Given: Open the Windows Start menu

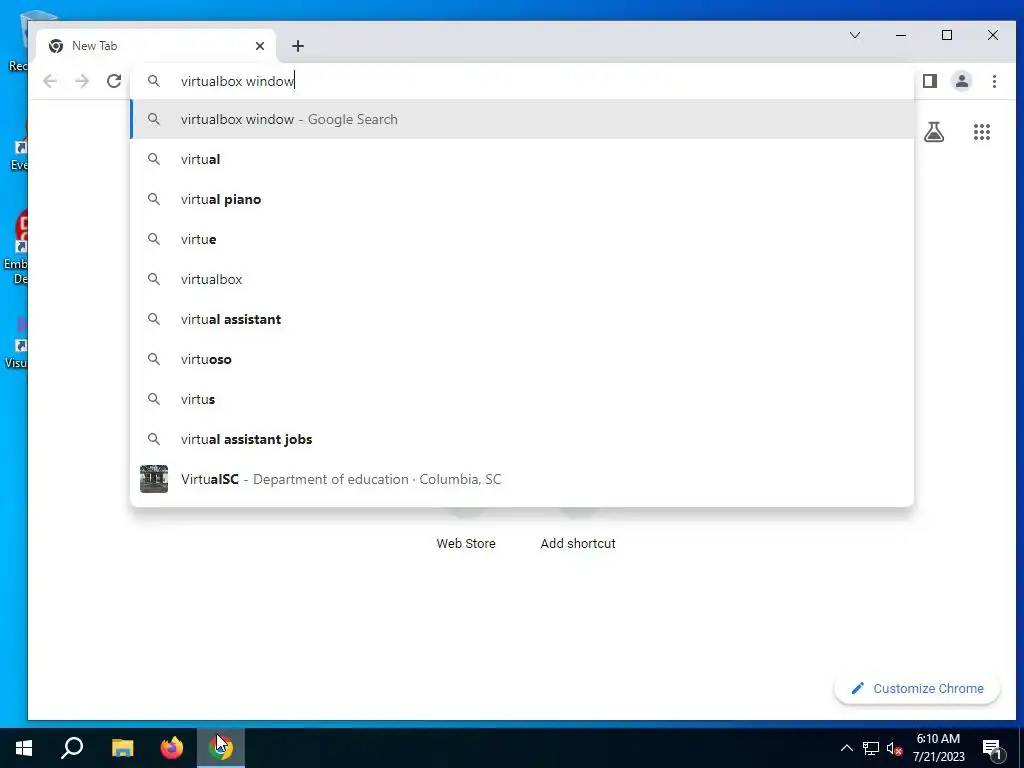Looking at the screenshot, I should [24, 748].
